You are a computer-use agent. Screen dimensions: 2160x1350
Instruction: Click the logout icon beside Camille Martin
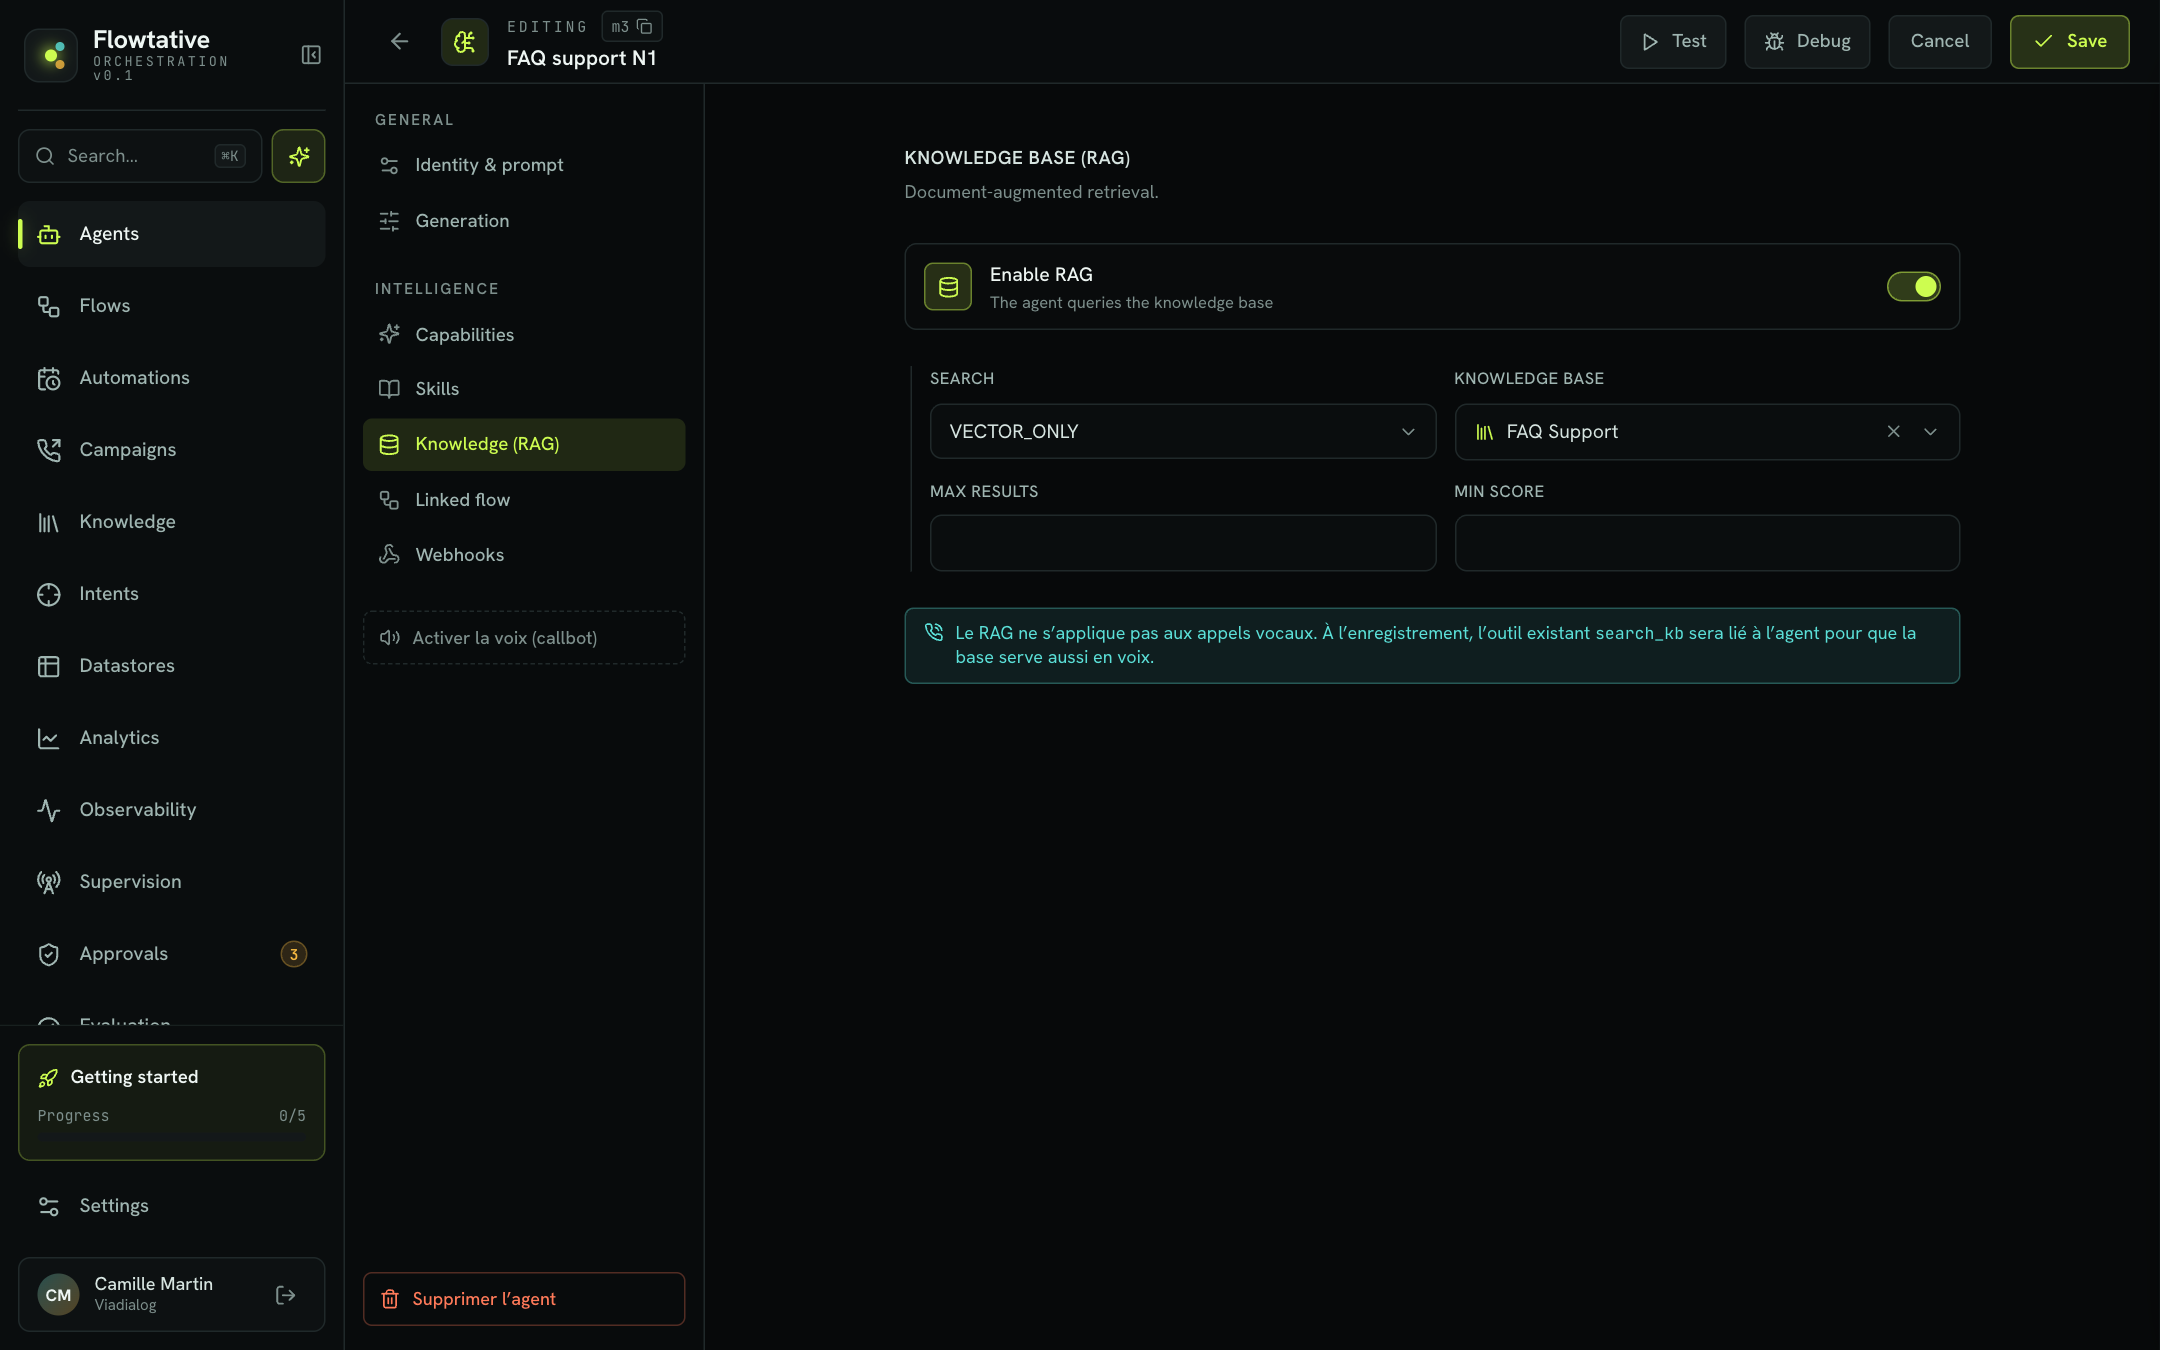click(x=285, y=1295)
